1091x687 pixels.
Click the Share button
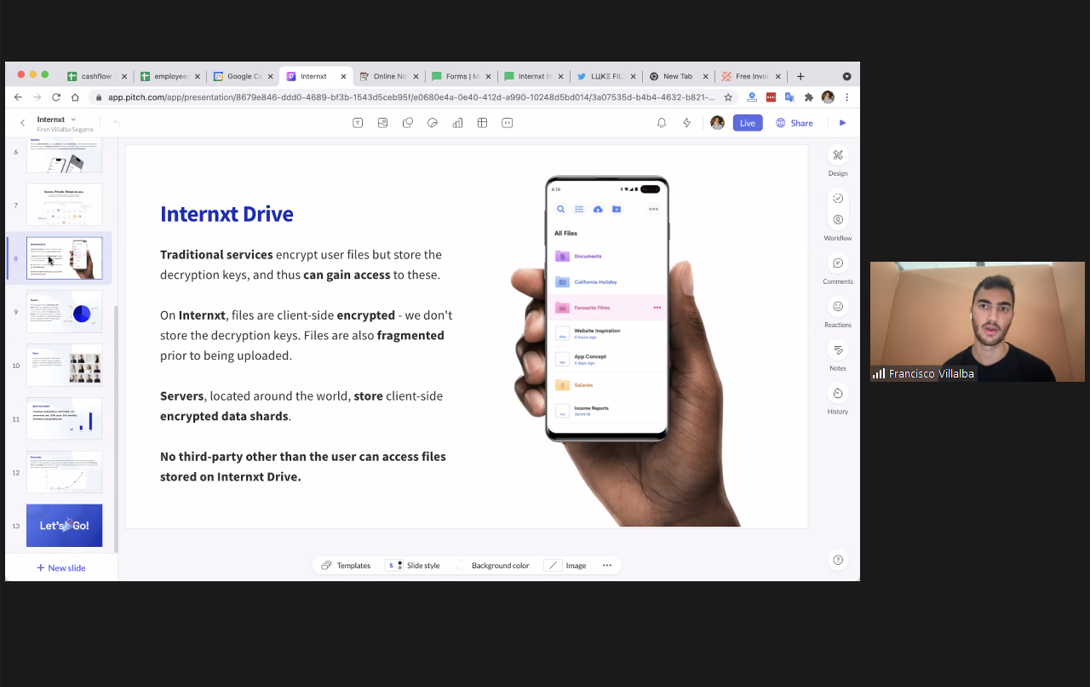pos(795,123)
